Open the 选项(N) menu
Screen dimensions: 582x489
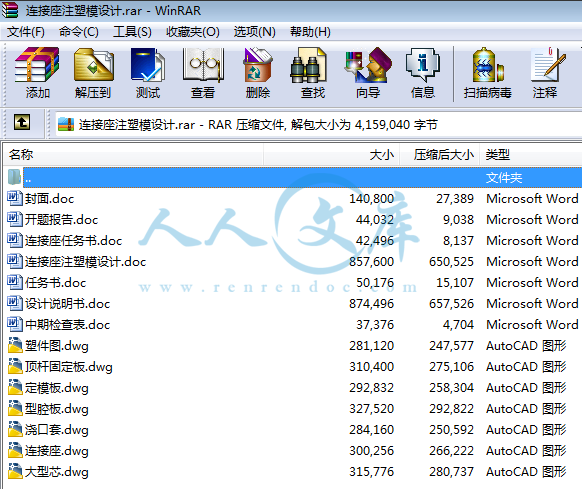(x=255, y=32)
